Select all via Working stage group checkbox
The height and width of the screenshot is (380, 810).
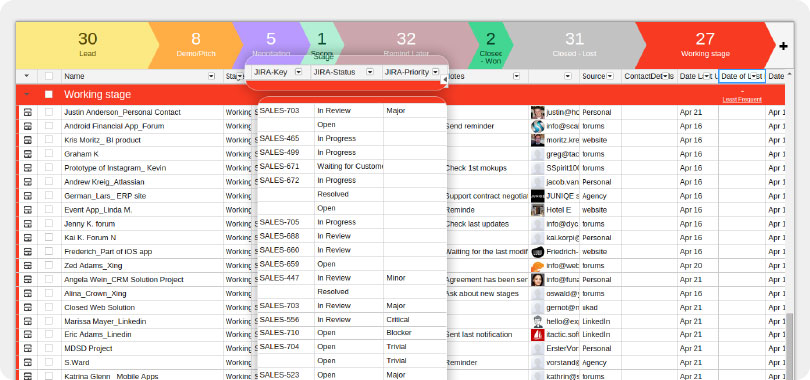click(x=49, y=94)
